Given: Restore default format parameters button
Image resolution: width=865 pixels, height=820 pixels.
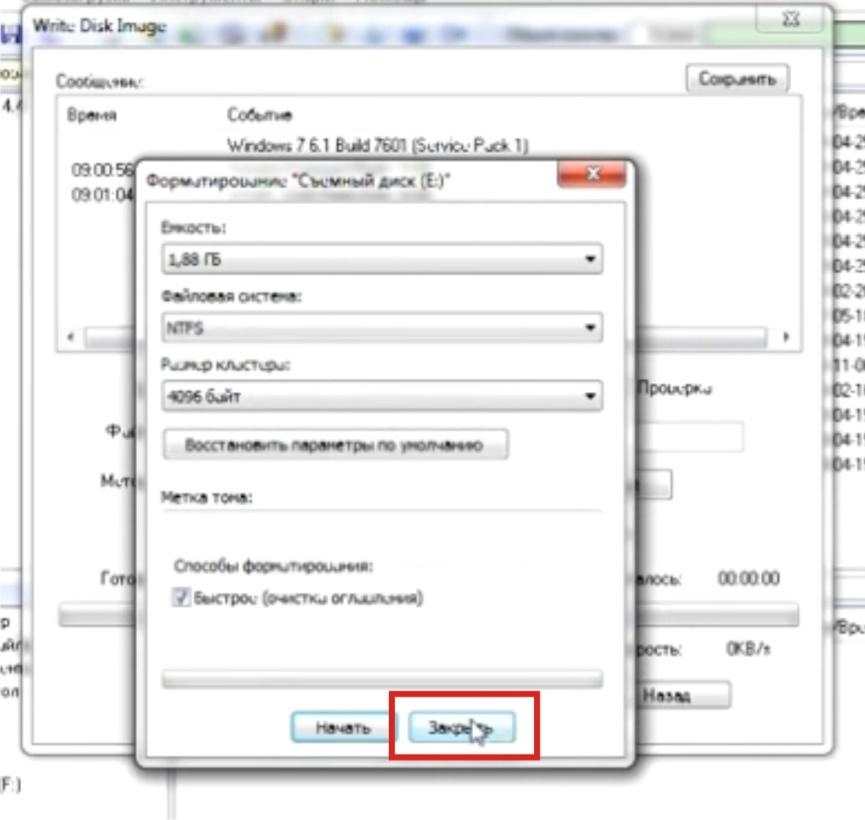Looking at the screenshot, I should pos(335,445).
